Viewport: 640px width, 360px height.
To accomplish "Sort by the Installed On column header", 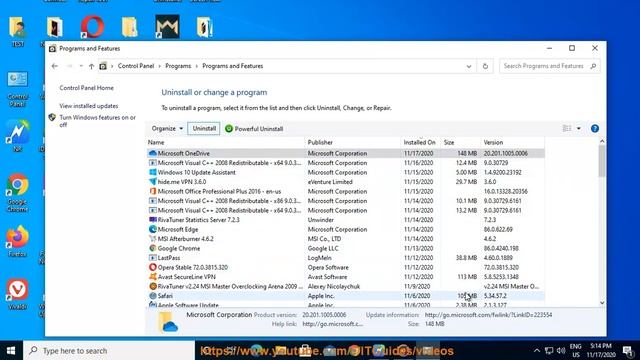I will (421, 142).
